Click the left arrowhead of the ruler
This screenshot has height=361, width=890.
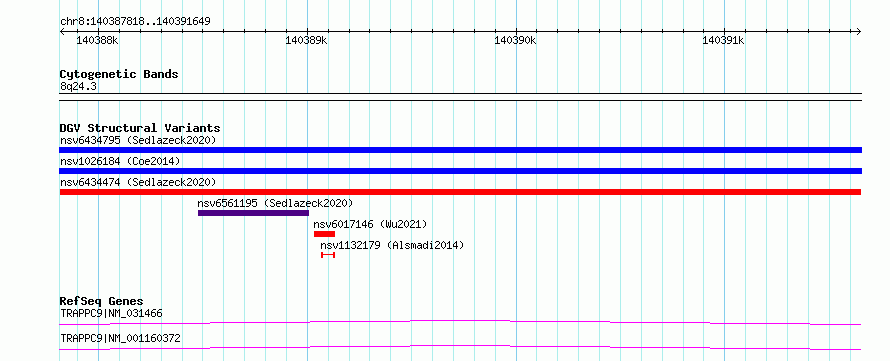(x=62, y=31)
